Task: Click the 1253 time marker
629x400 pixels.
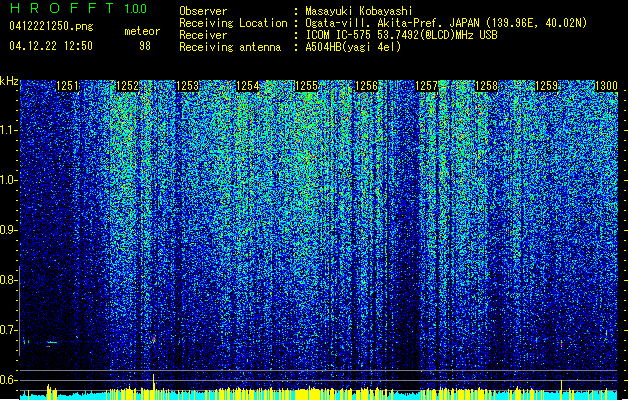Action: pos(187,86)
